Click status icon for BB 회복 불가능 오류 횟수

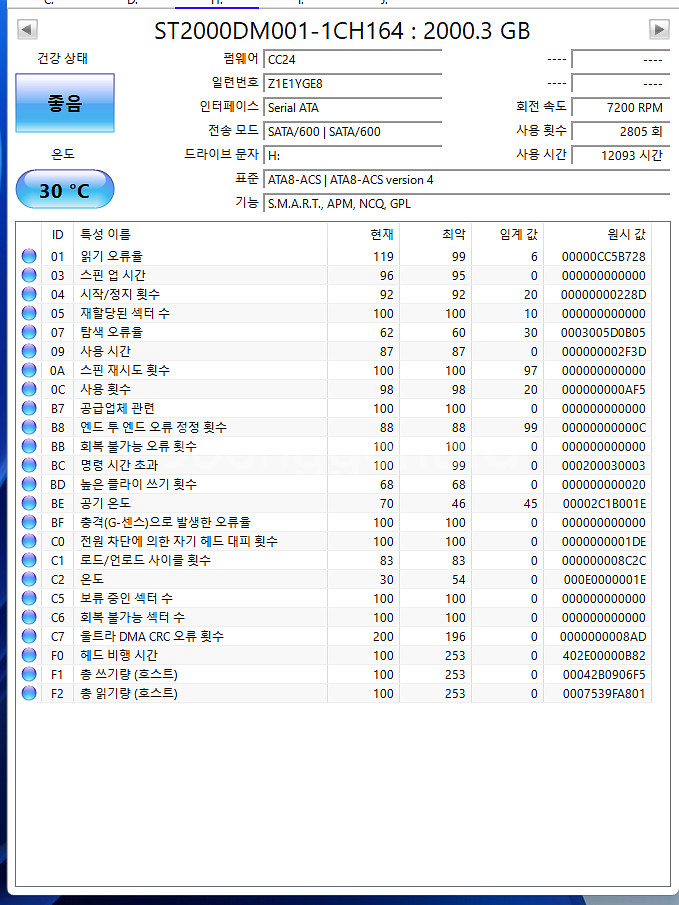pos(29,447)
